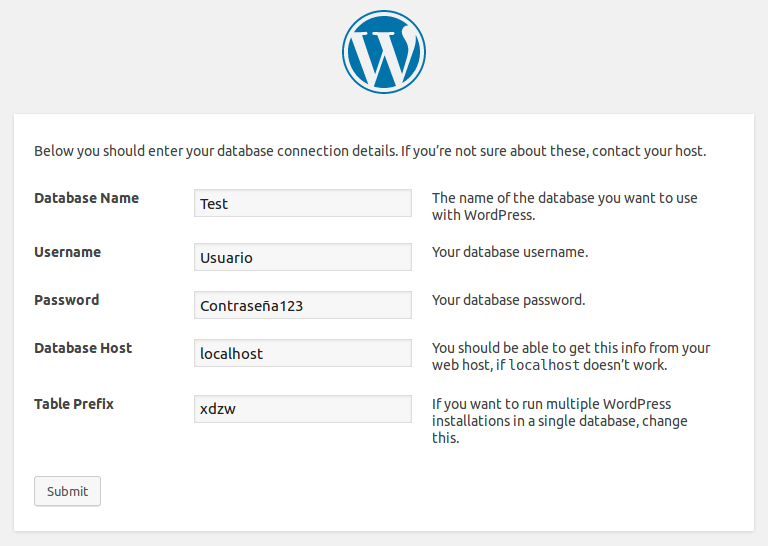The image size is (768, 546).
Task: Click the Username label
Action: point(68,252)
